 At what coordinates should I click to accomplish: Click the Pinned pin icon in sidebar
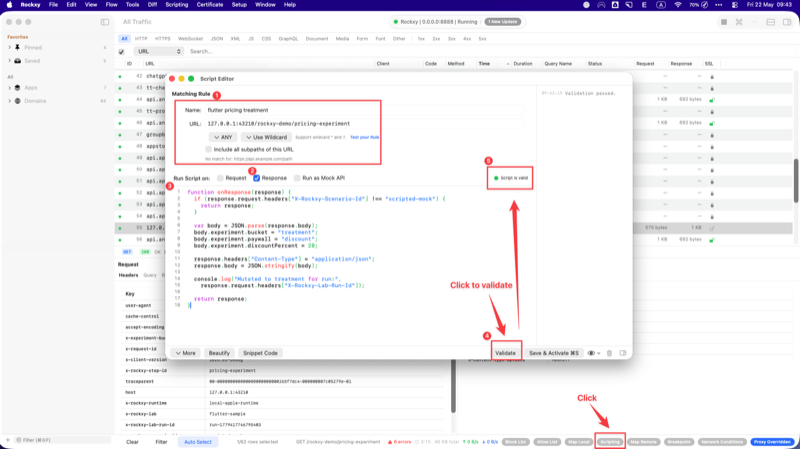tap(17, 47)
